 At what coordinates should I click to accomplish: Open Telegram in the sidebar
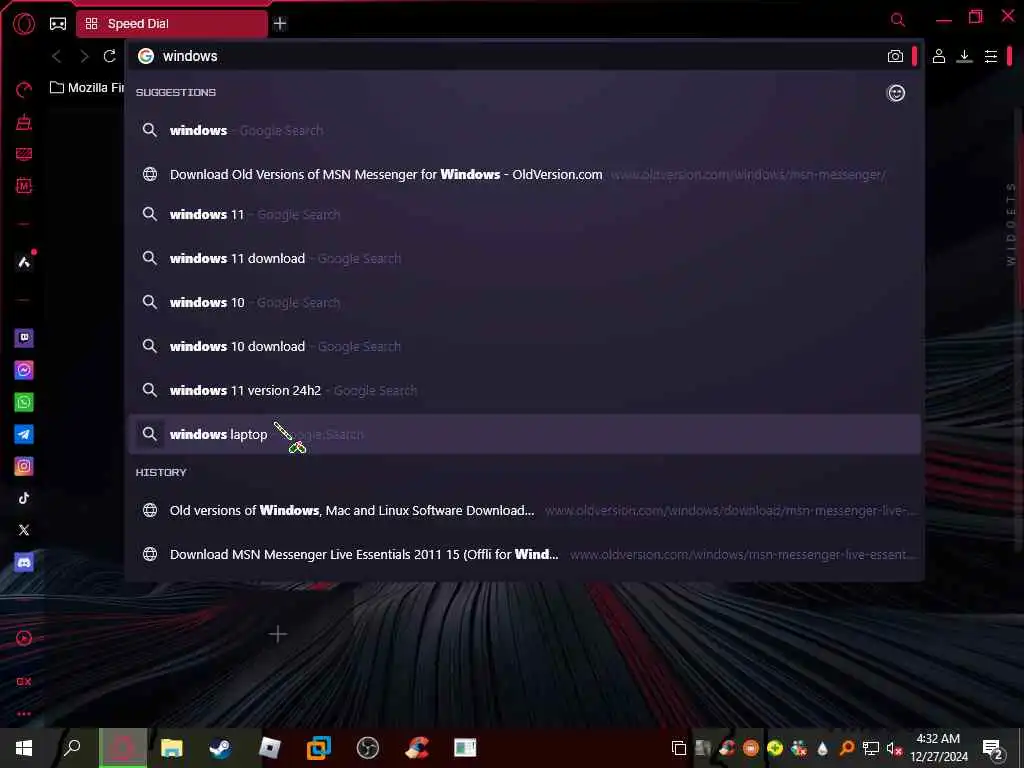point(24,434)
